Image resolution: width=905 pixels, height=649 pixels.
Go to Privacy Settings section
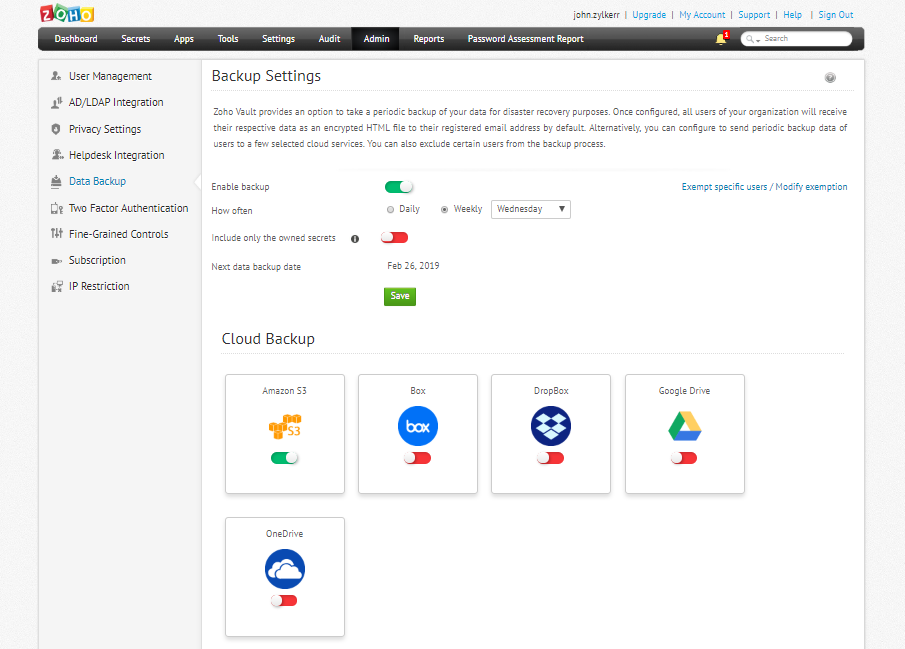[105, 129]
